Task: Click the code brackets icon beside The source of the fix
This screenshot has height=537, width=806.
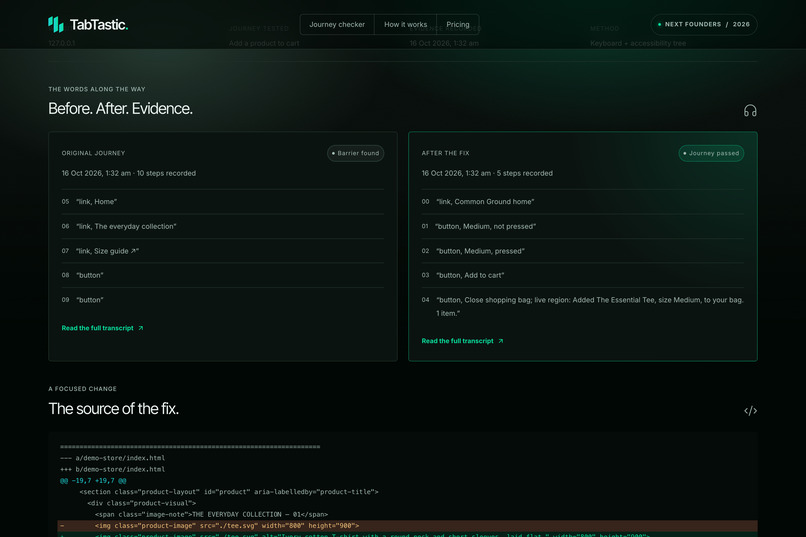Action: tap(750, 411)
